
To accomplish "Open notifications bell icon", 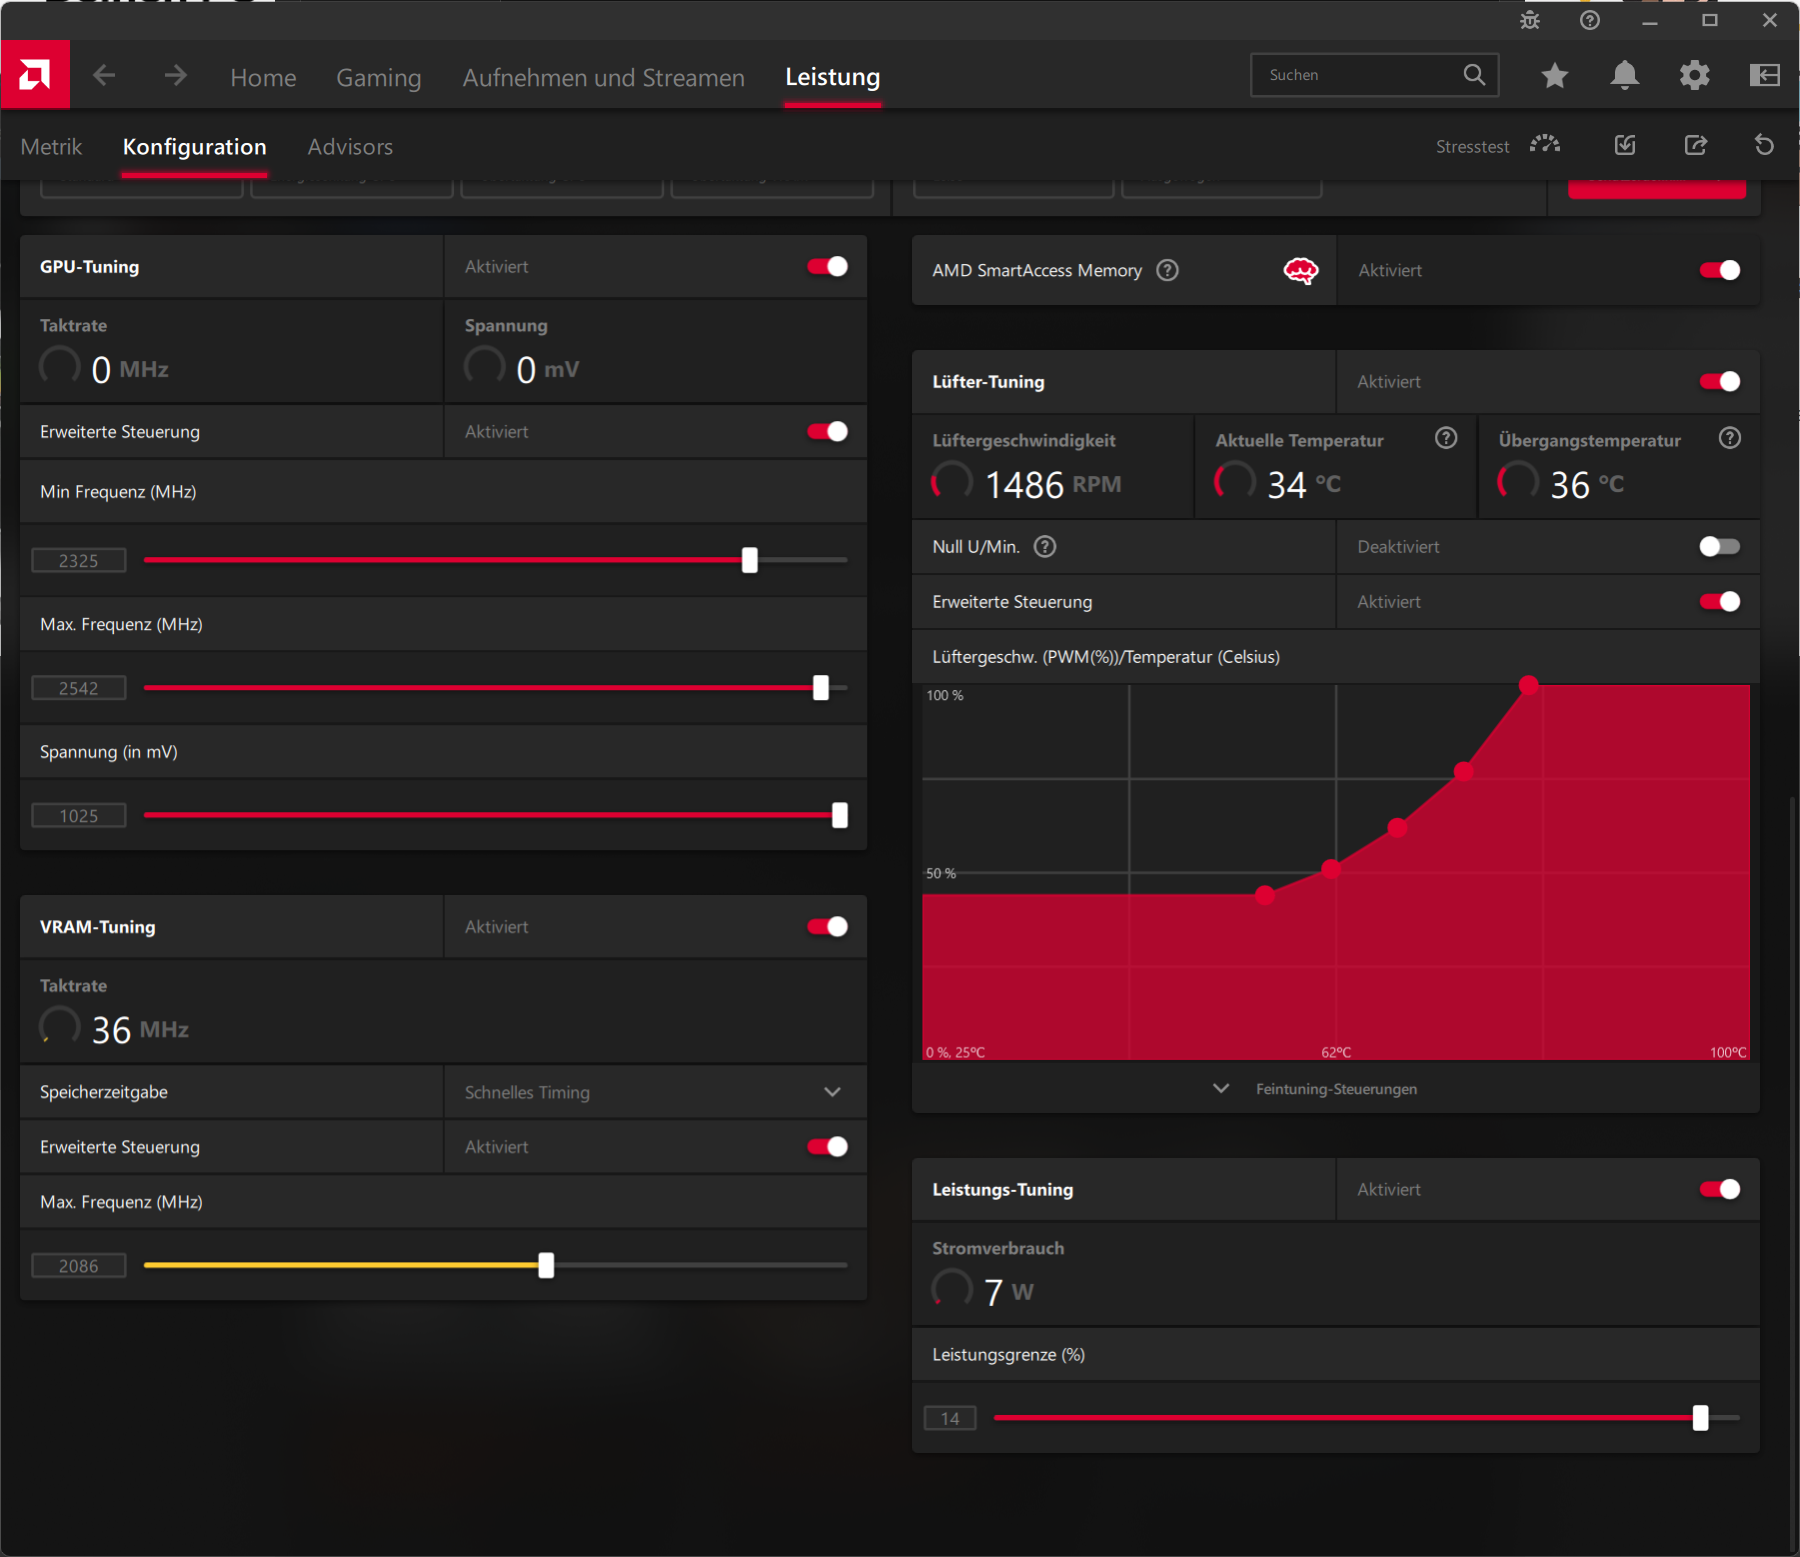I will tap(1625, 75).
